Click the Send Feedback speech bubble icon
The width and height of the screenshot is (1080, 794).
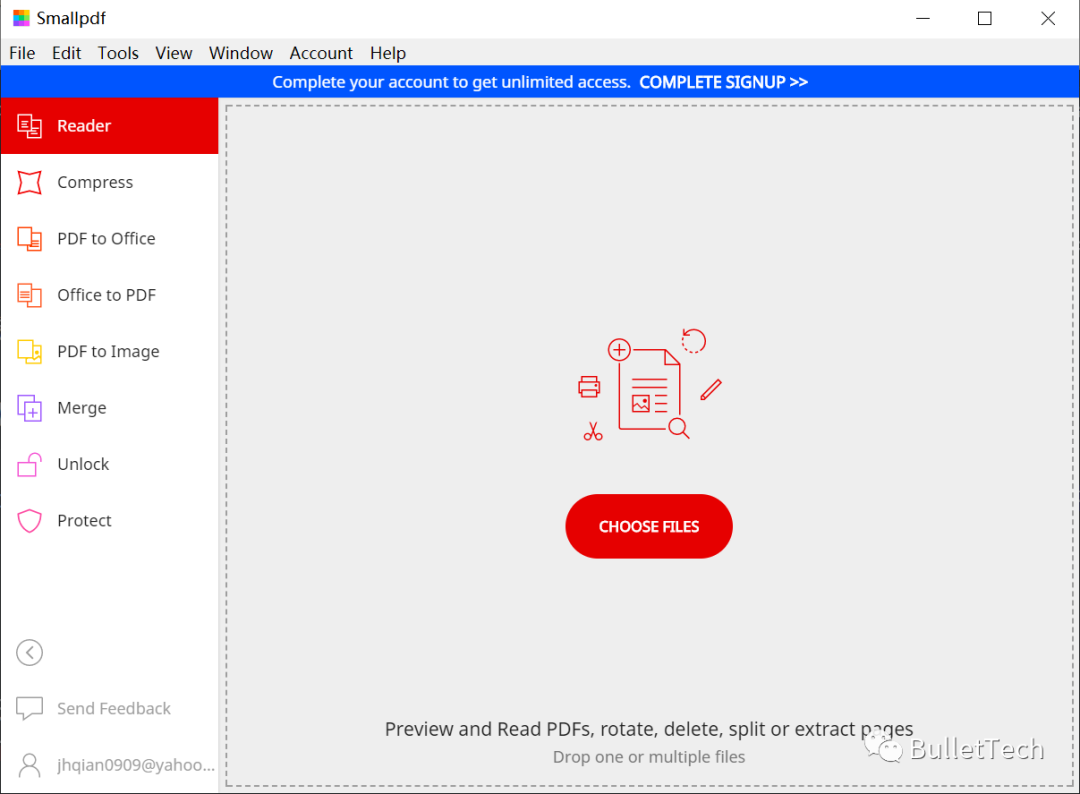point(29,709)
